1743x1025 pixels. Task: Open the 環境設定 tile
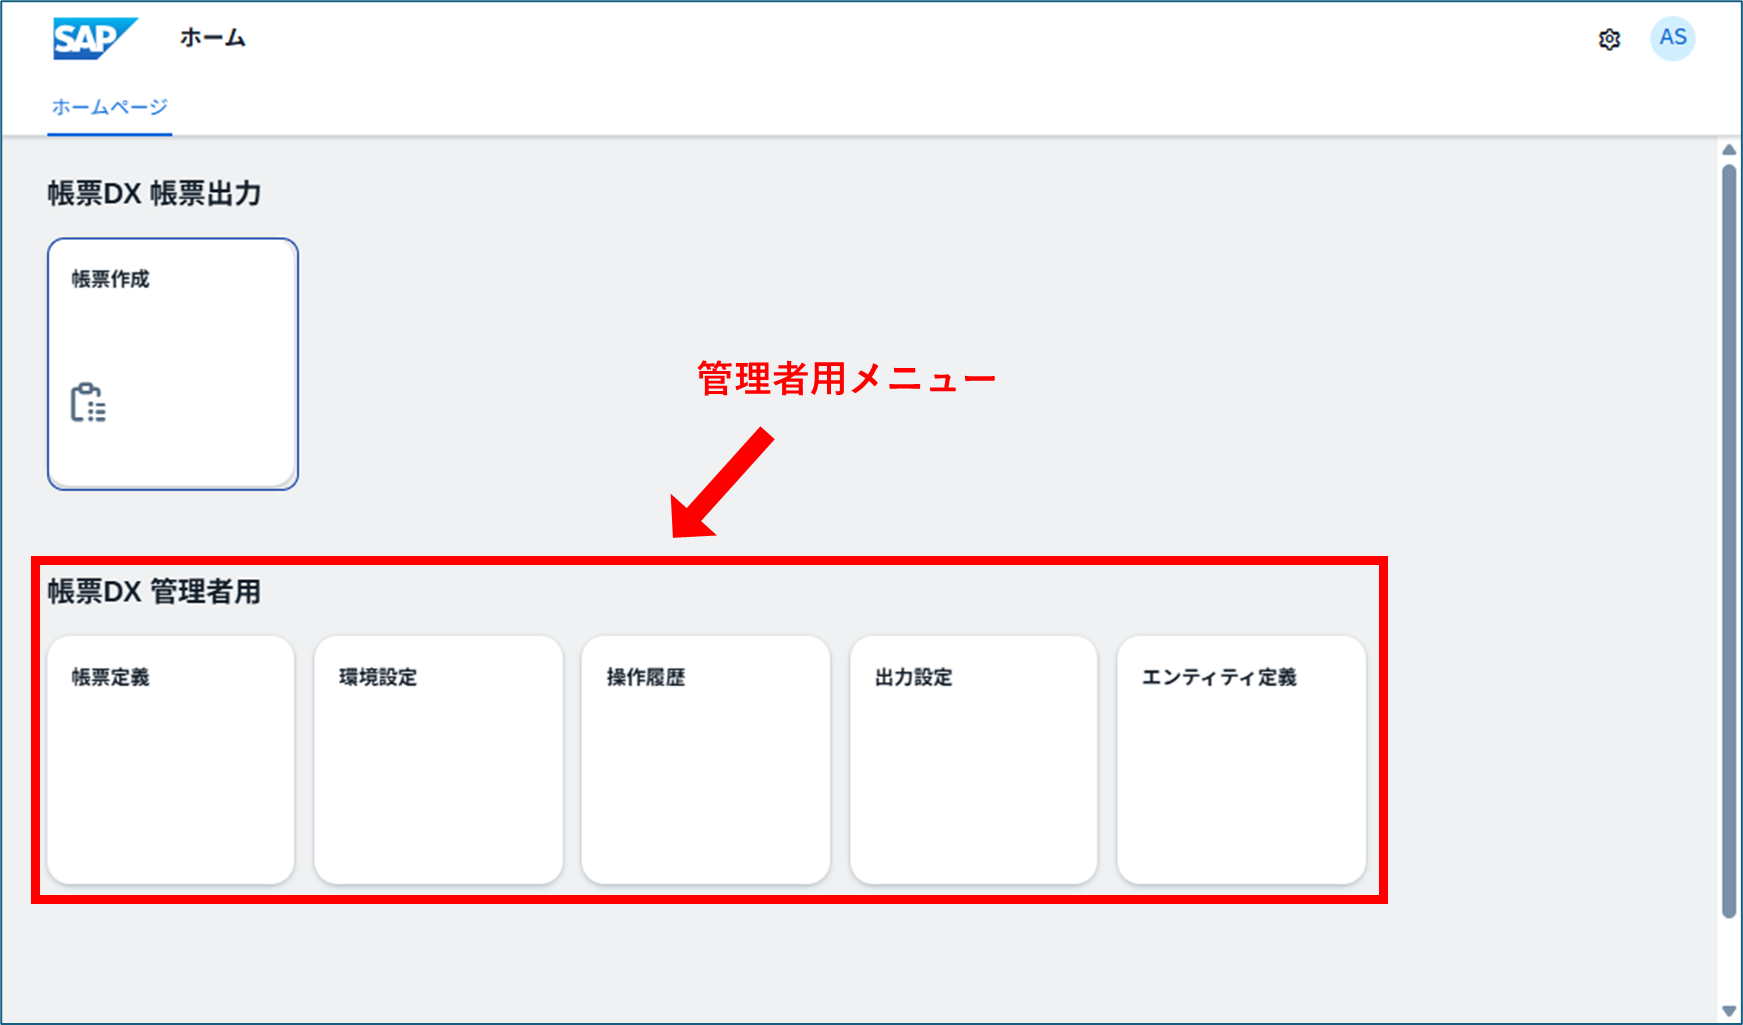(x=438, y=760)
